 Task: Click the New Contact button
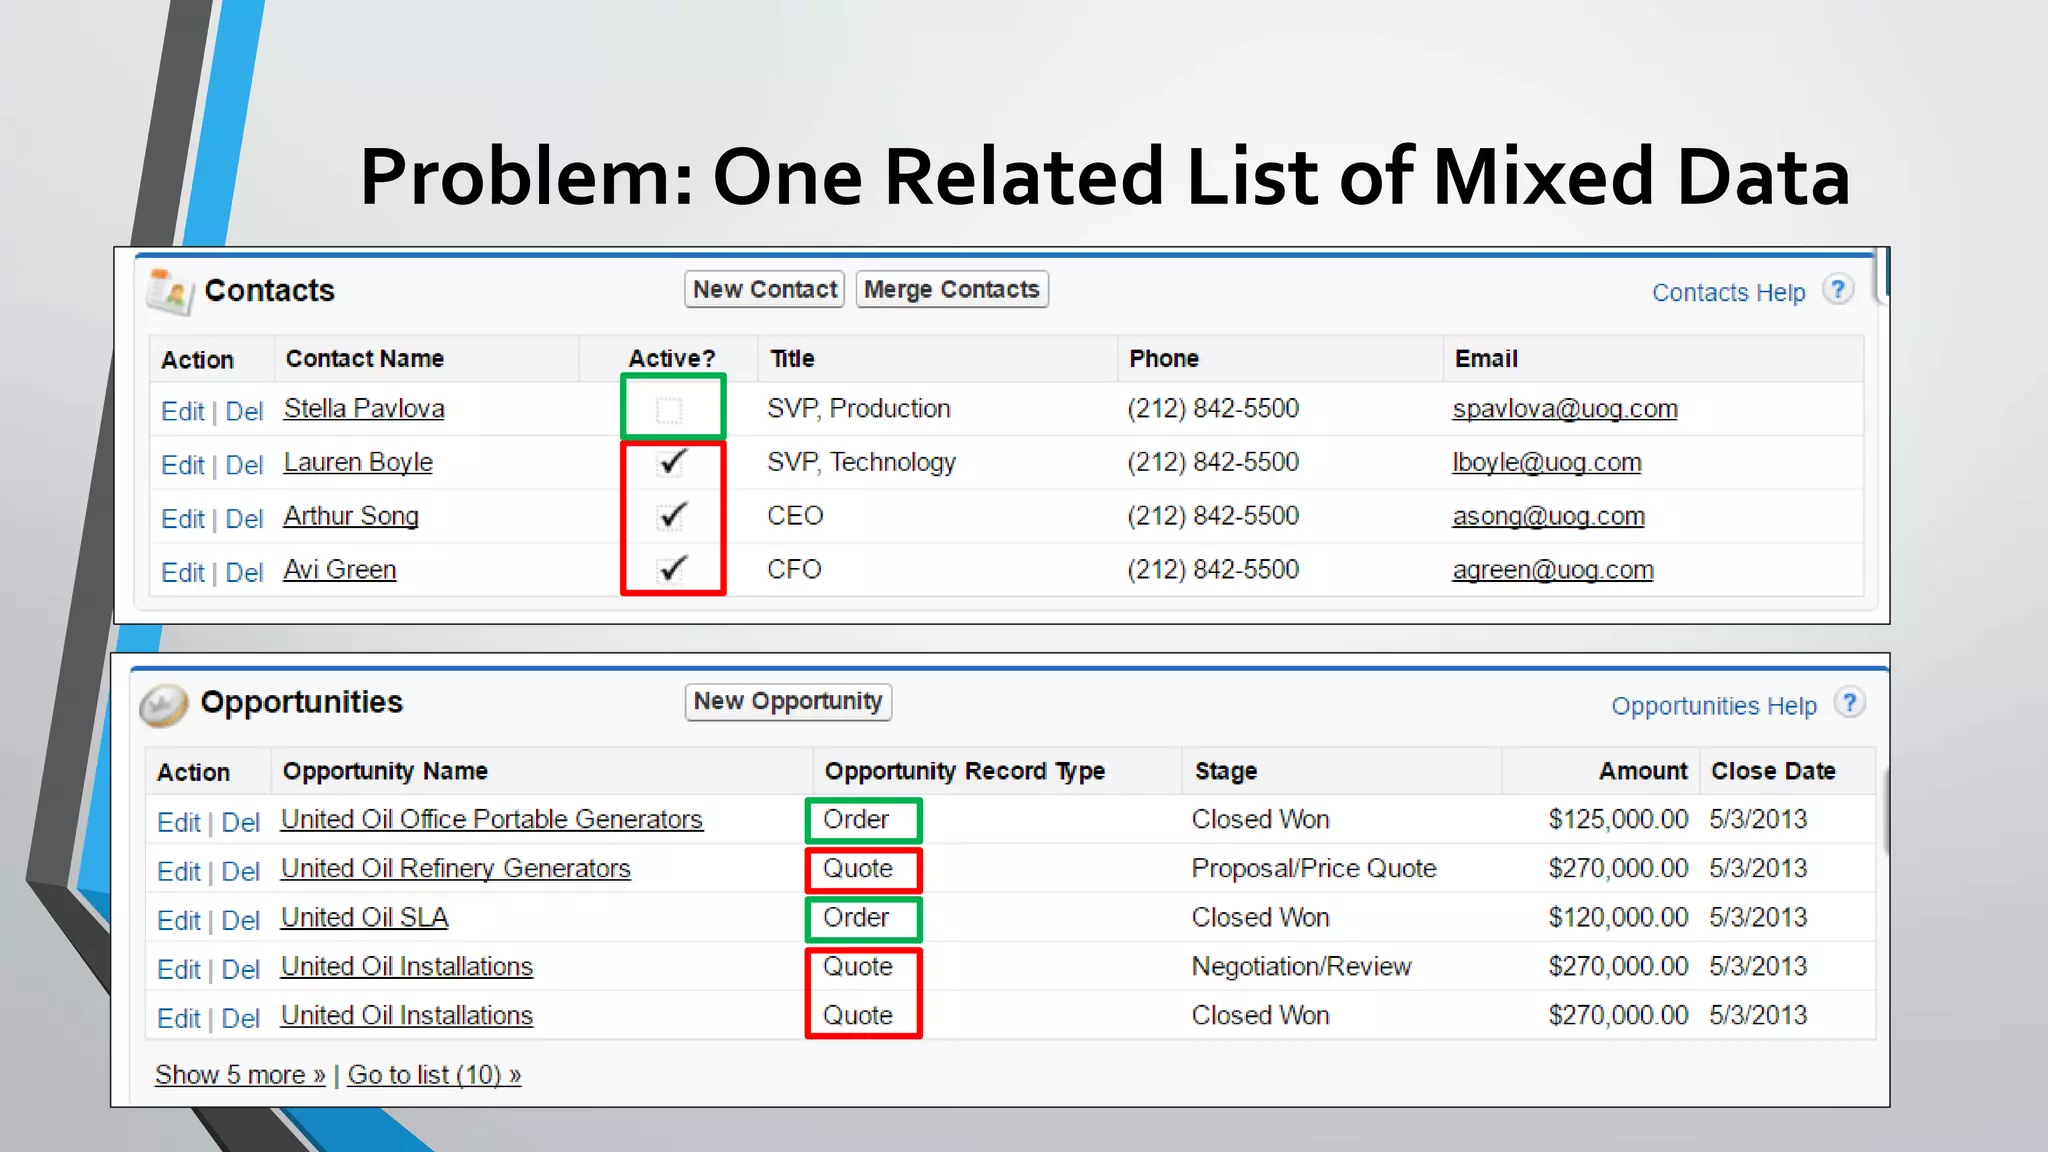pyautogui.click(x=765, y=289)
